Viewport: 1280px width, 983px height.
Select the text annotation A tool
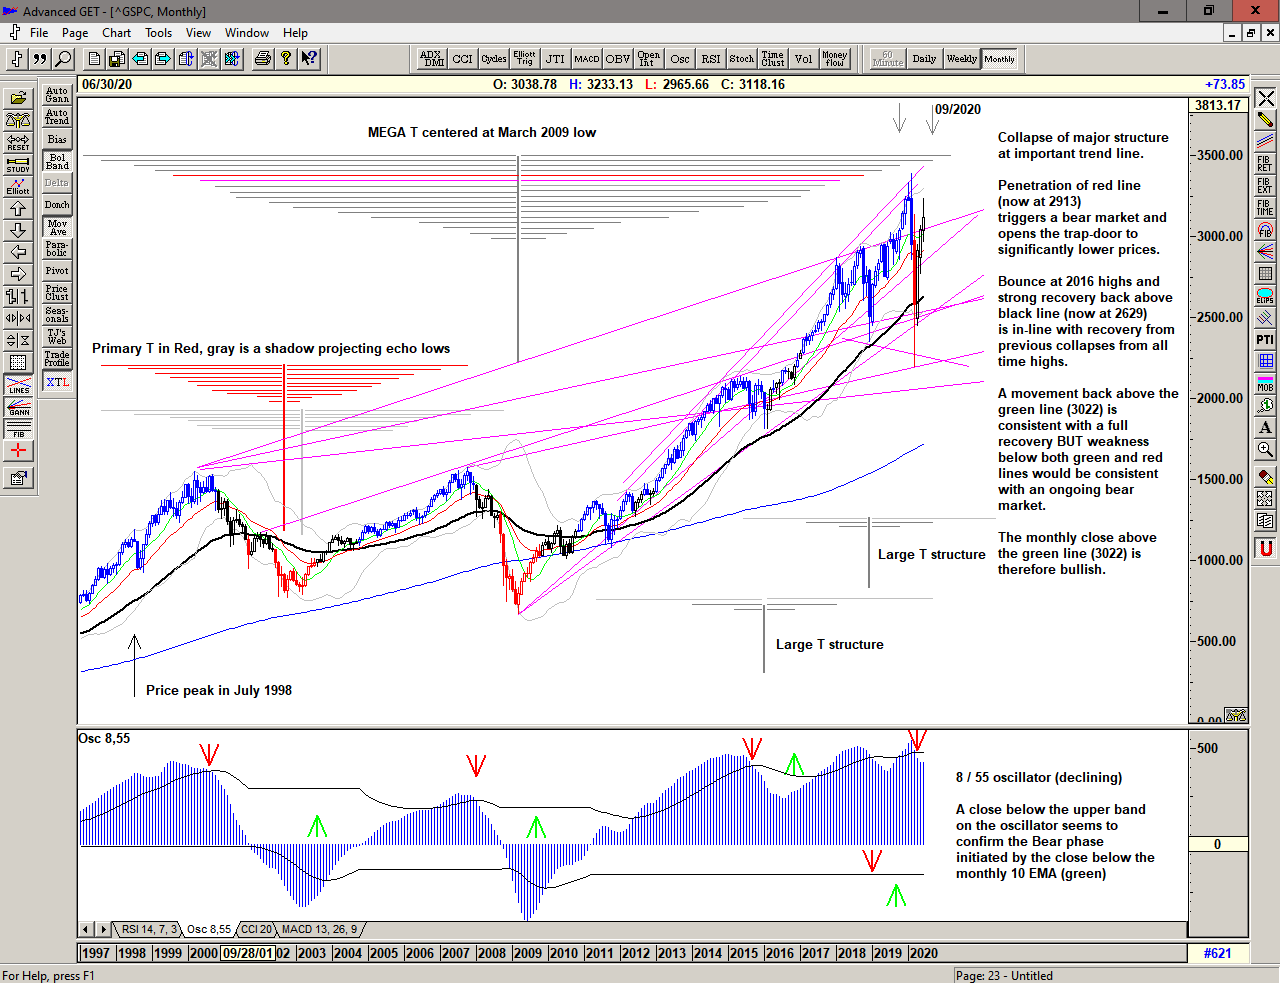click(x=1265, y=428)
